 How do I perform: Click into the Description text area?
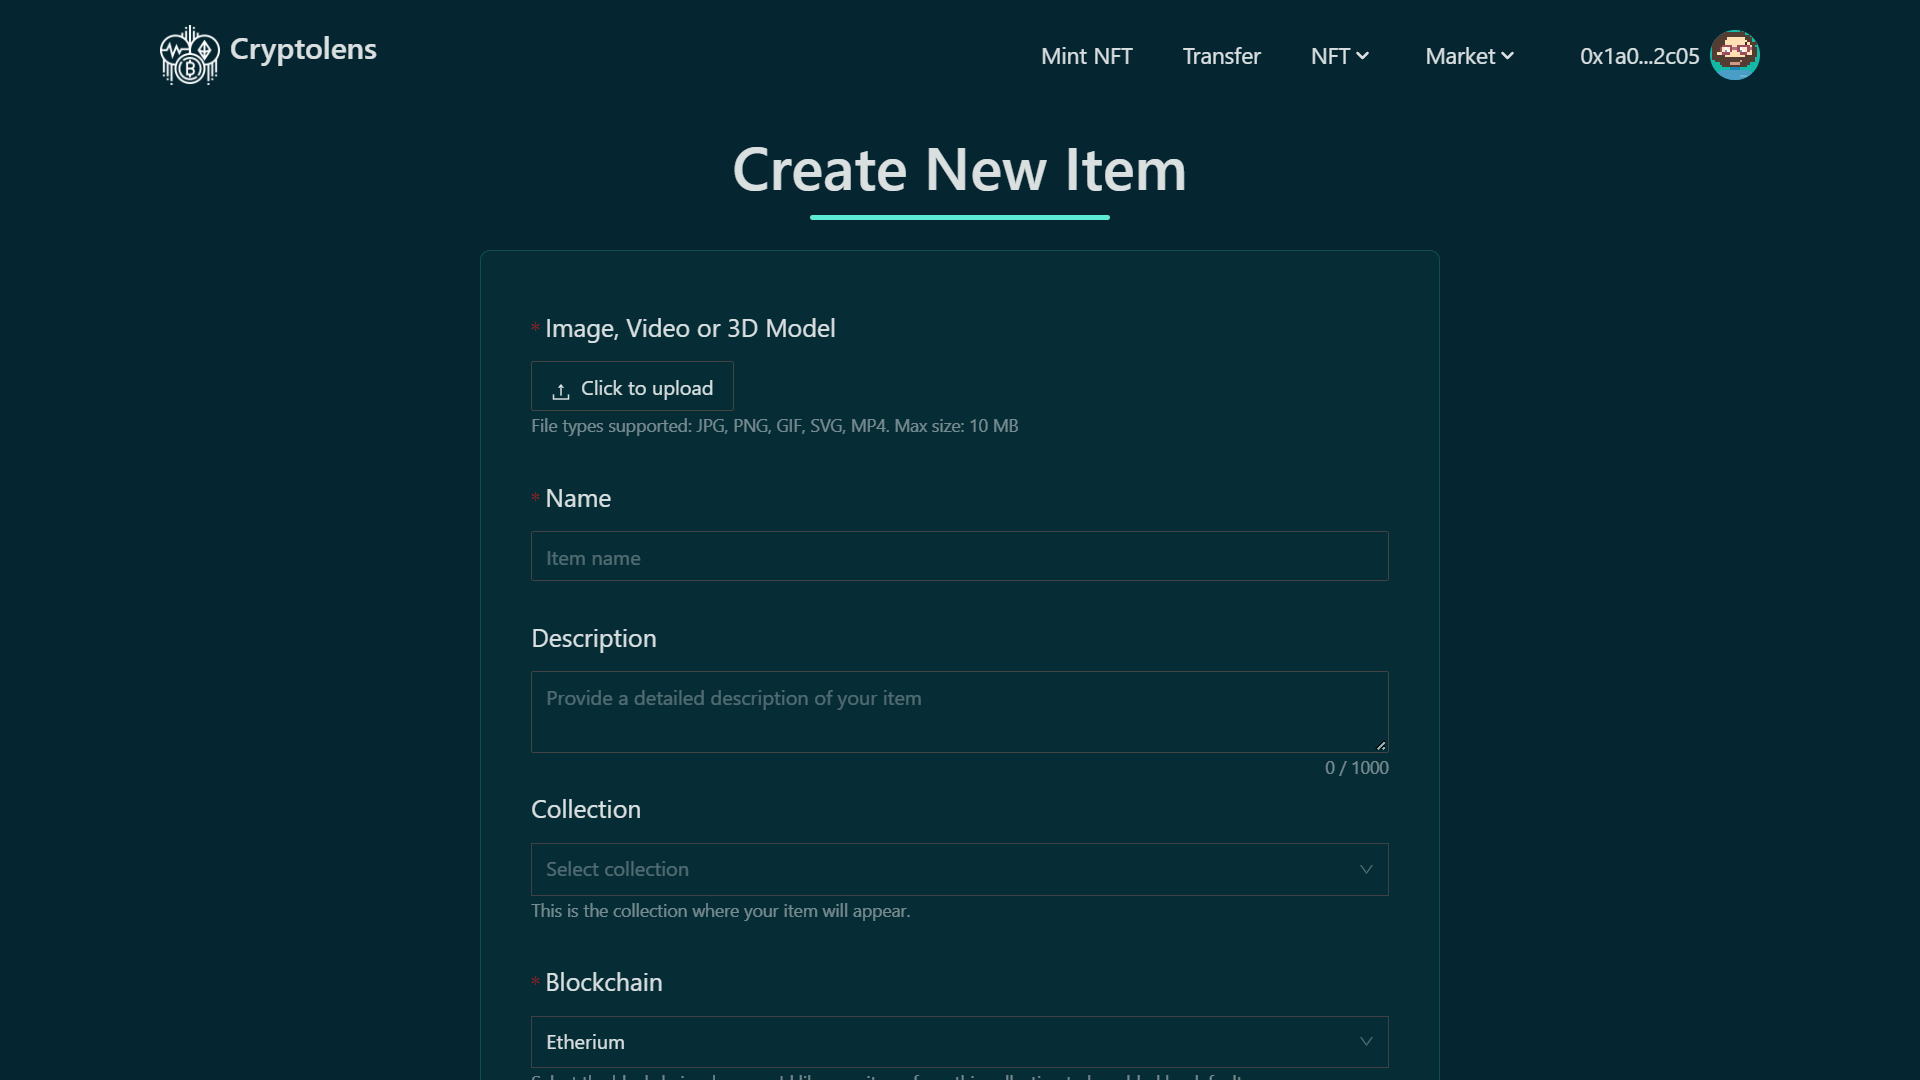(959, 711)
